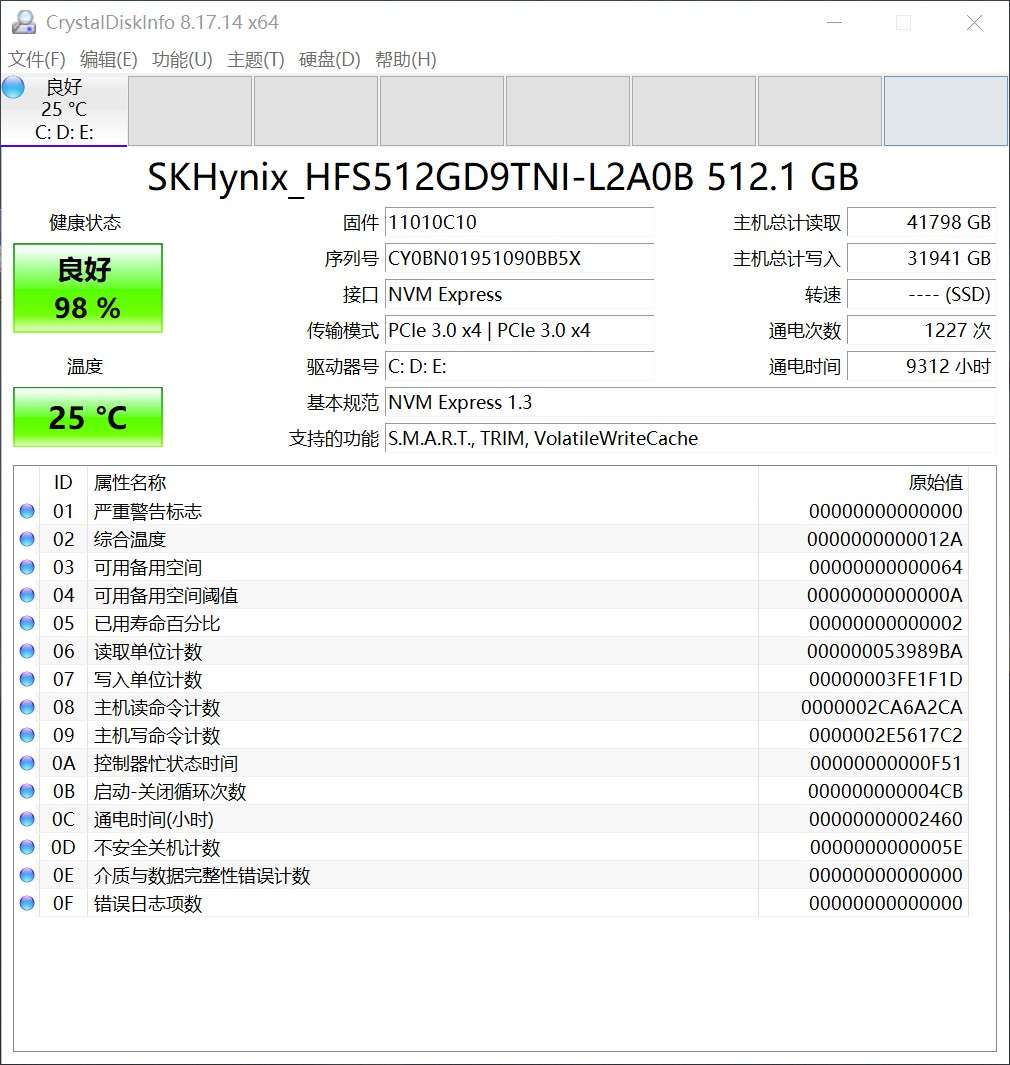Click the rotation rate value ---- (SSD)
The image size is (1010, 1065).
click(922, 295)
